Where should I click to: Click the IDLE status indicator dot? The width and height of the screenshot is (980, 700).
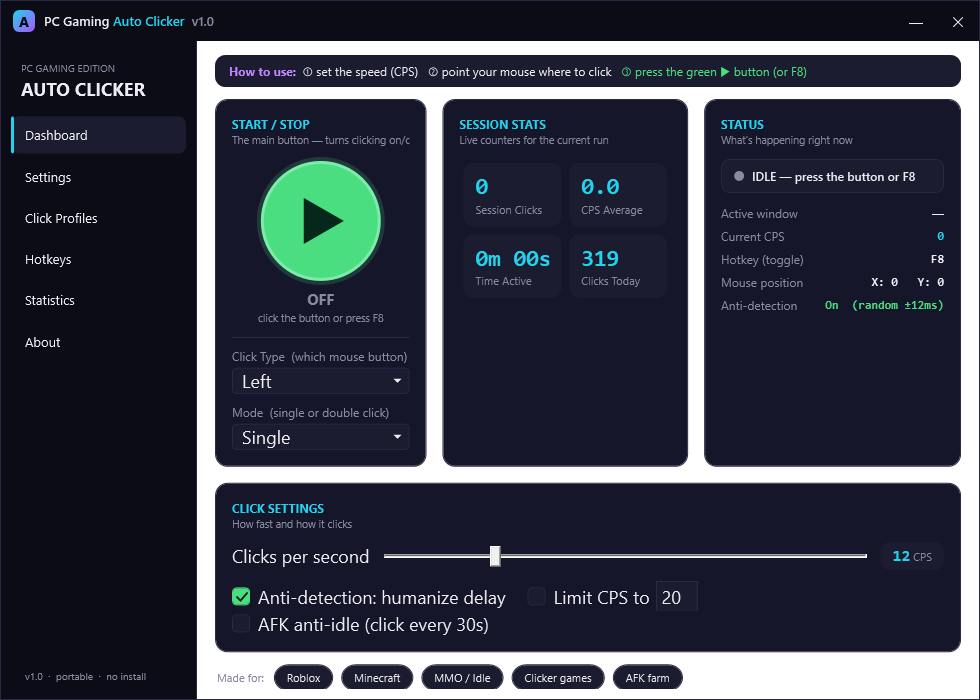[739, 176]
